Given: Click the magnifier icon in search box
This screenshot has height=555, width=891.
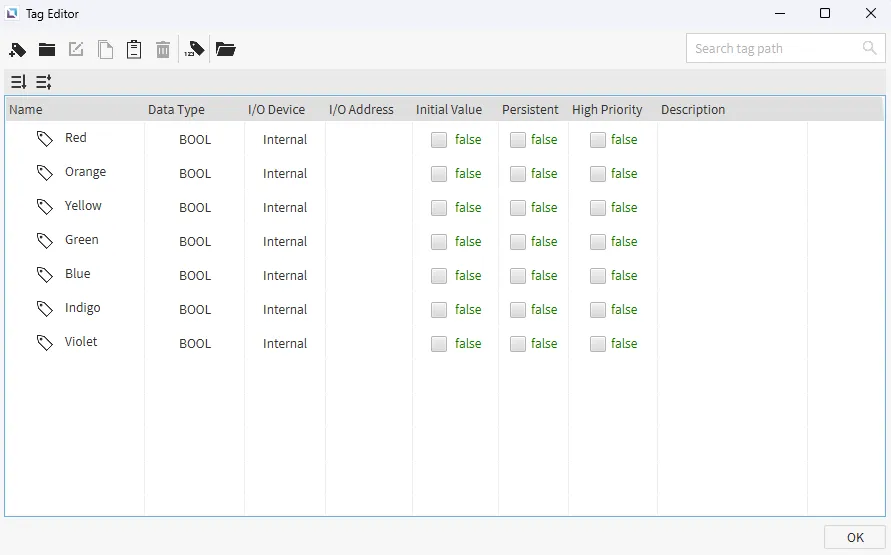Looking at the screenshot, I should point(870,48).
